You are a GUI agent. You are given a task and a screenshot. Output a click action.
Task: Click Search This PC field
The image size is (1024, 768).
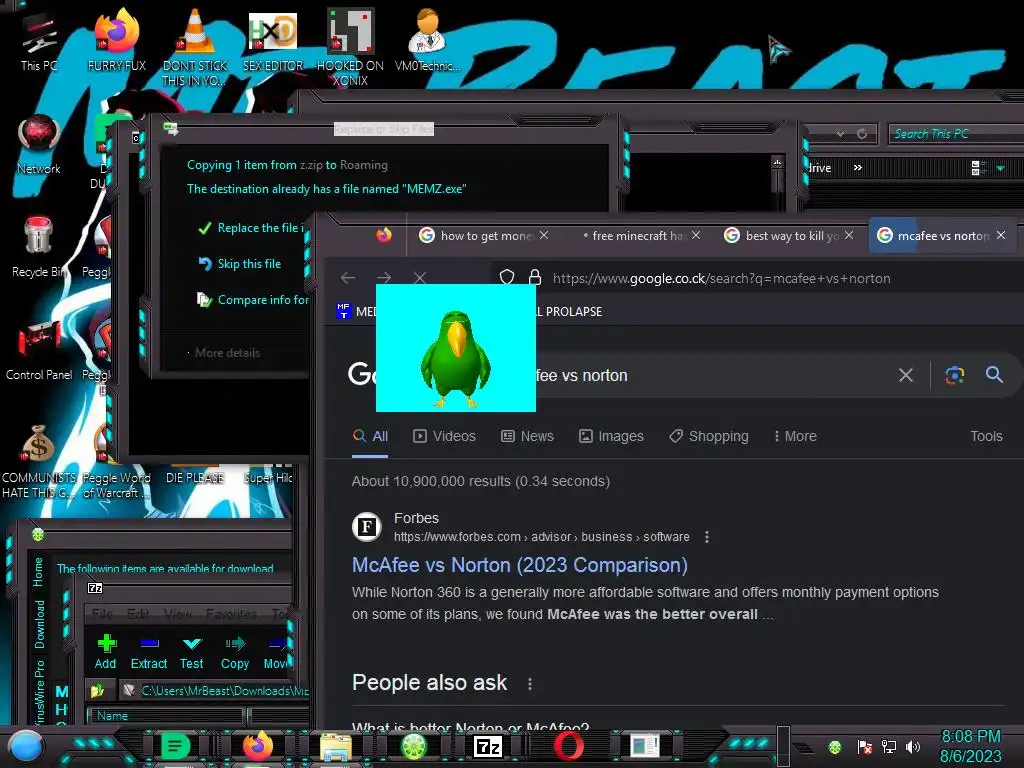coord(955,134)
